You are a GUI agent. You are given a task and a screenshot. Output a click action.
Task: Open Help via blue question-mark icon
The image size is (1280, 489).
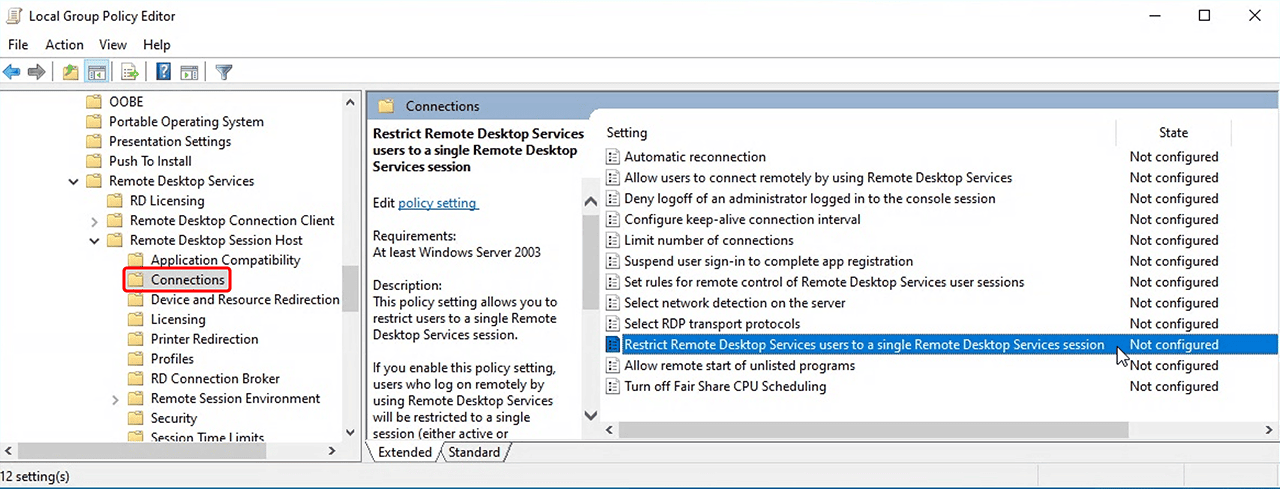tap(162, 72)
